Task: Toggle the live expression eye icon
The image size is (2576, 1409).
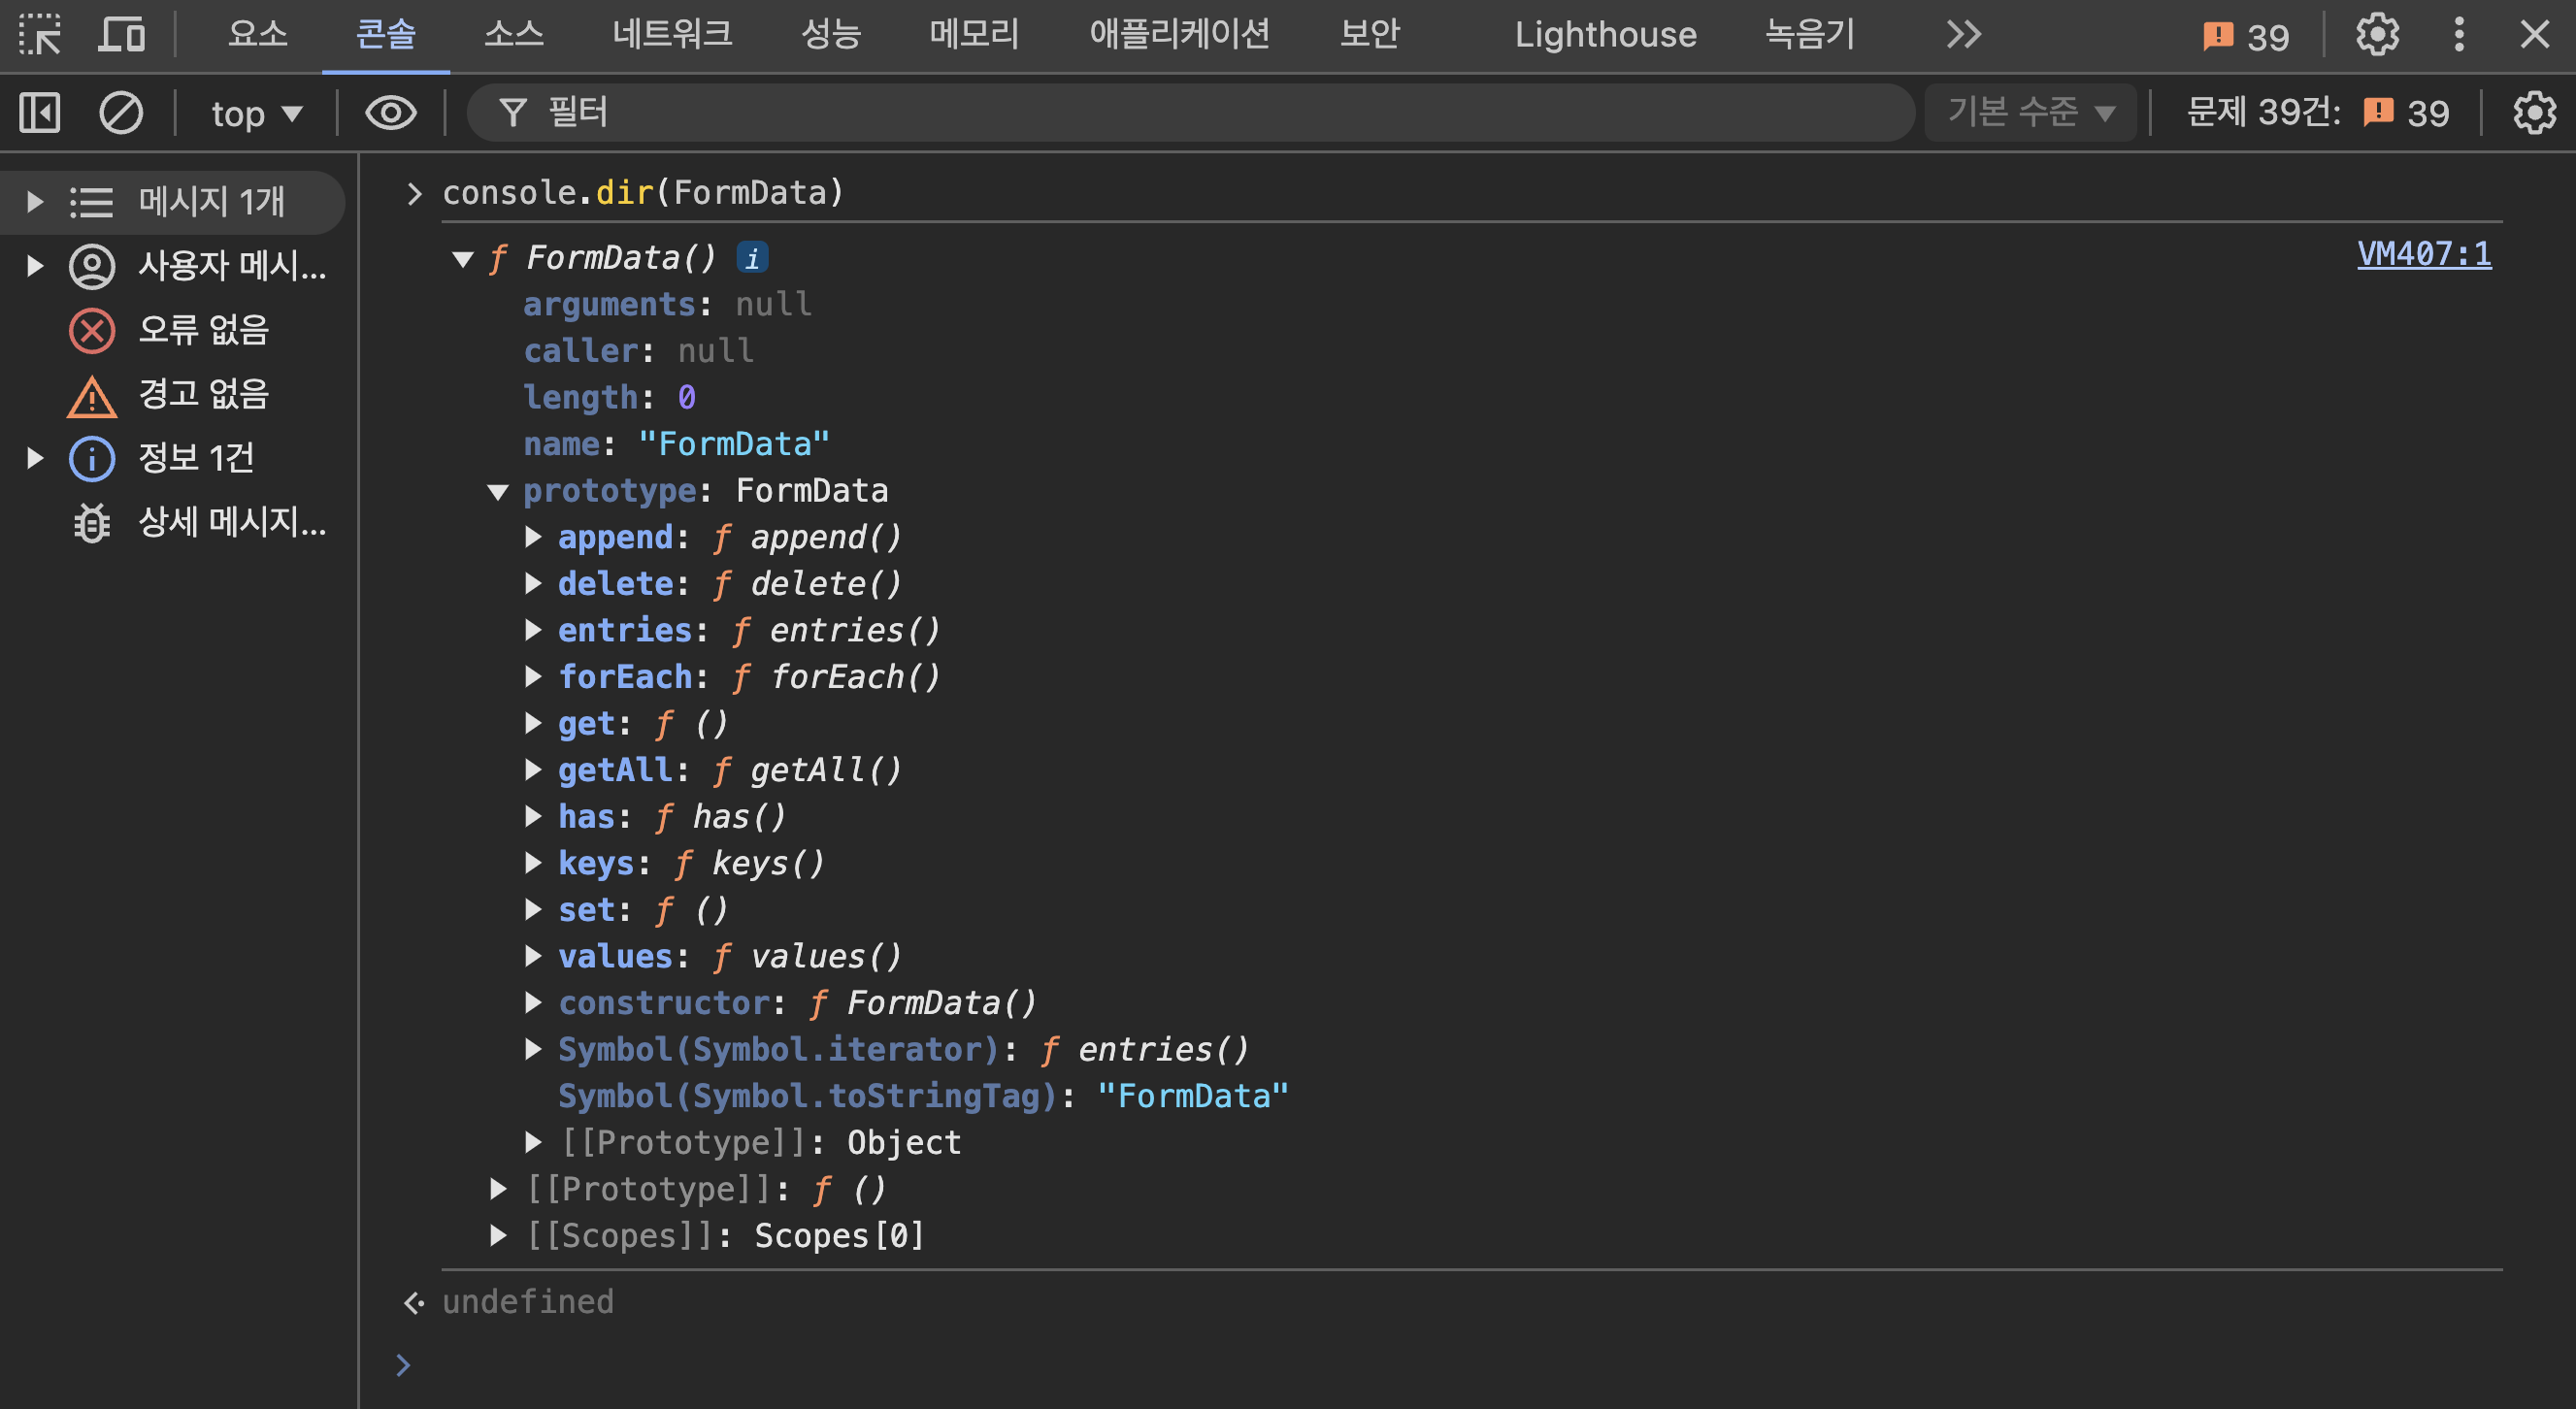Action: pos(390,112)
